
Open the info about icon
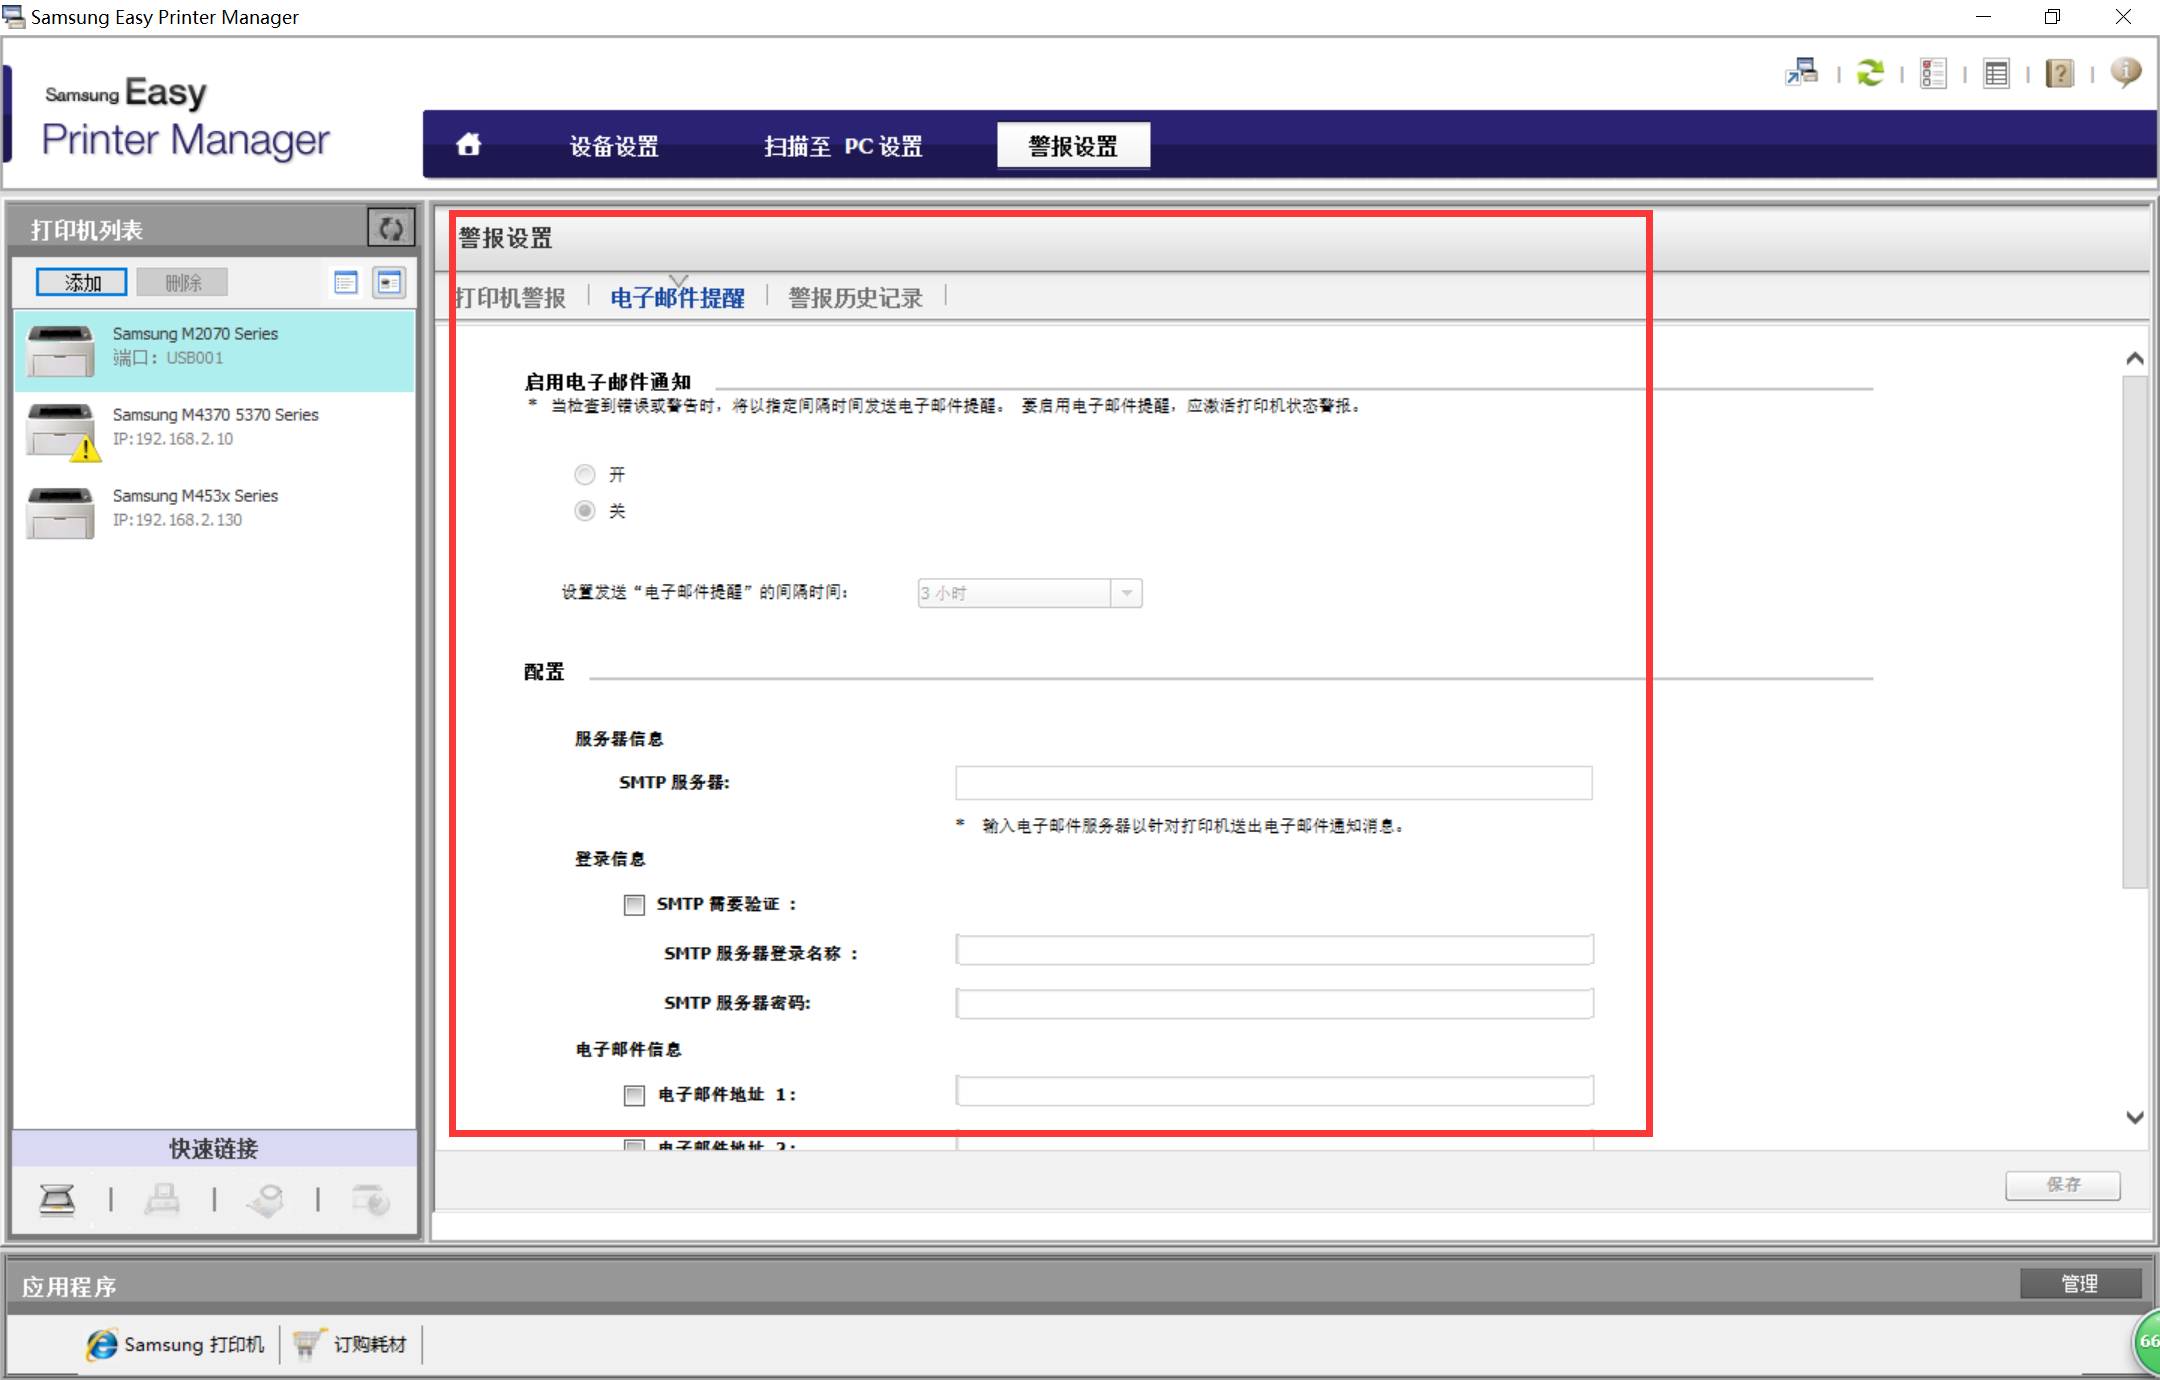(2126, 72)
